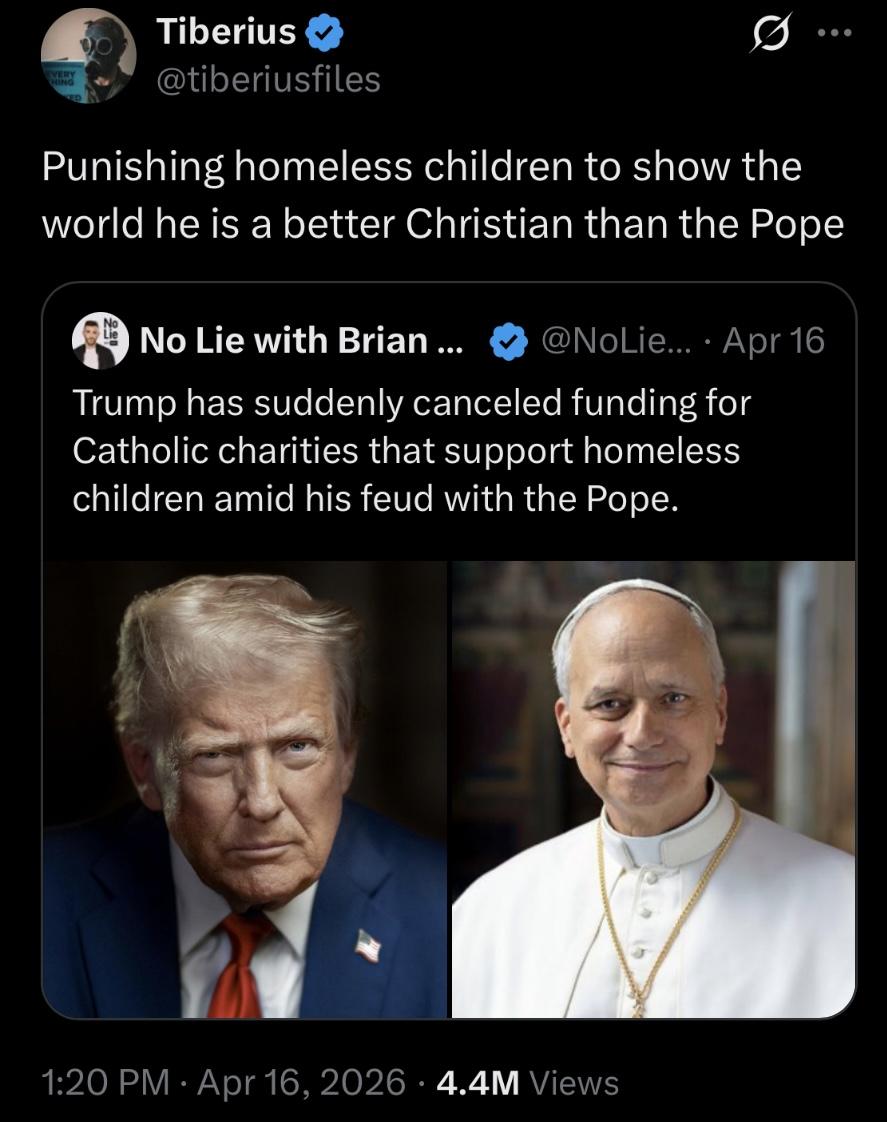Click the quoted tweet's verified badge
The image size is (887, 1122).
pyautogui.click(x=509, y=341)
